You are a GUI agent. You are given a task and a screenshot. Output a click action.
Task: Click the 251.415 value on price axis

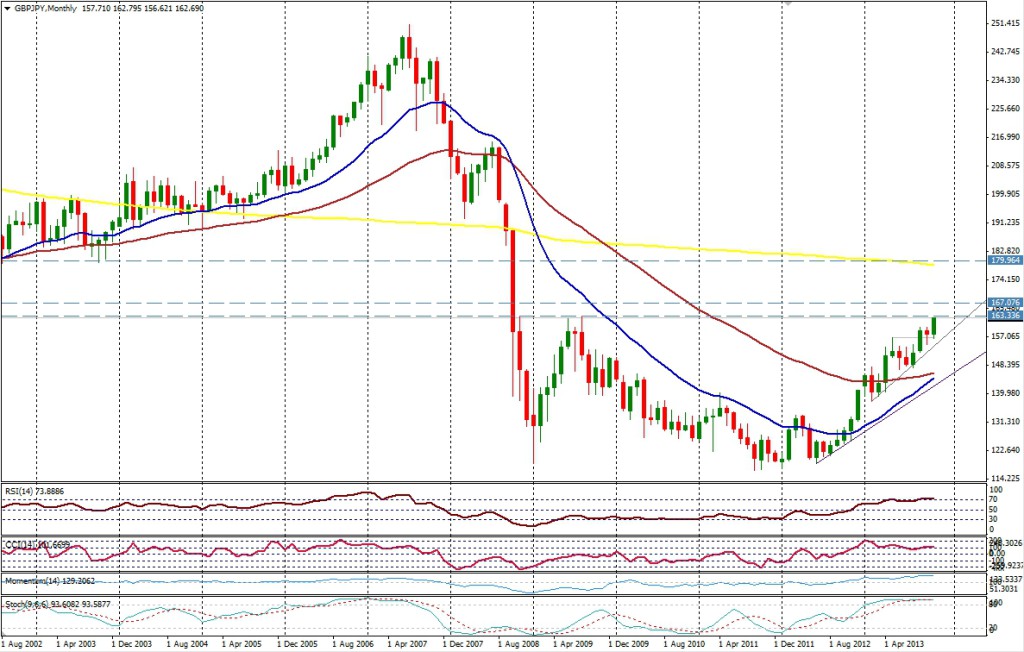click(x=1003, y=23)
